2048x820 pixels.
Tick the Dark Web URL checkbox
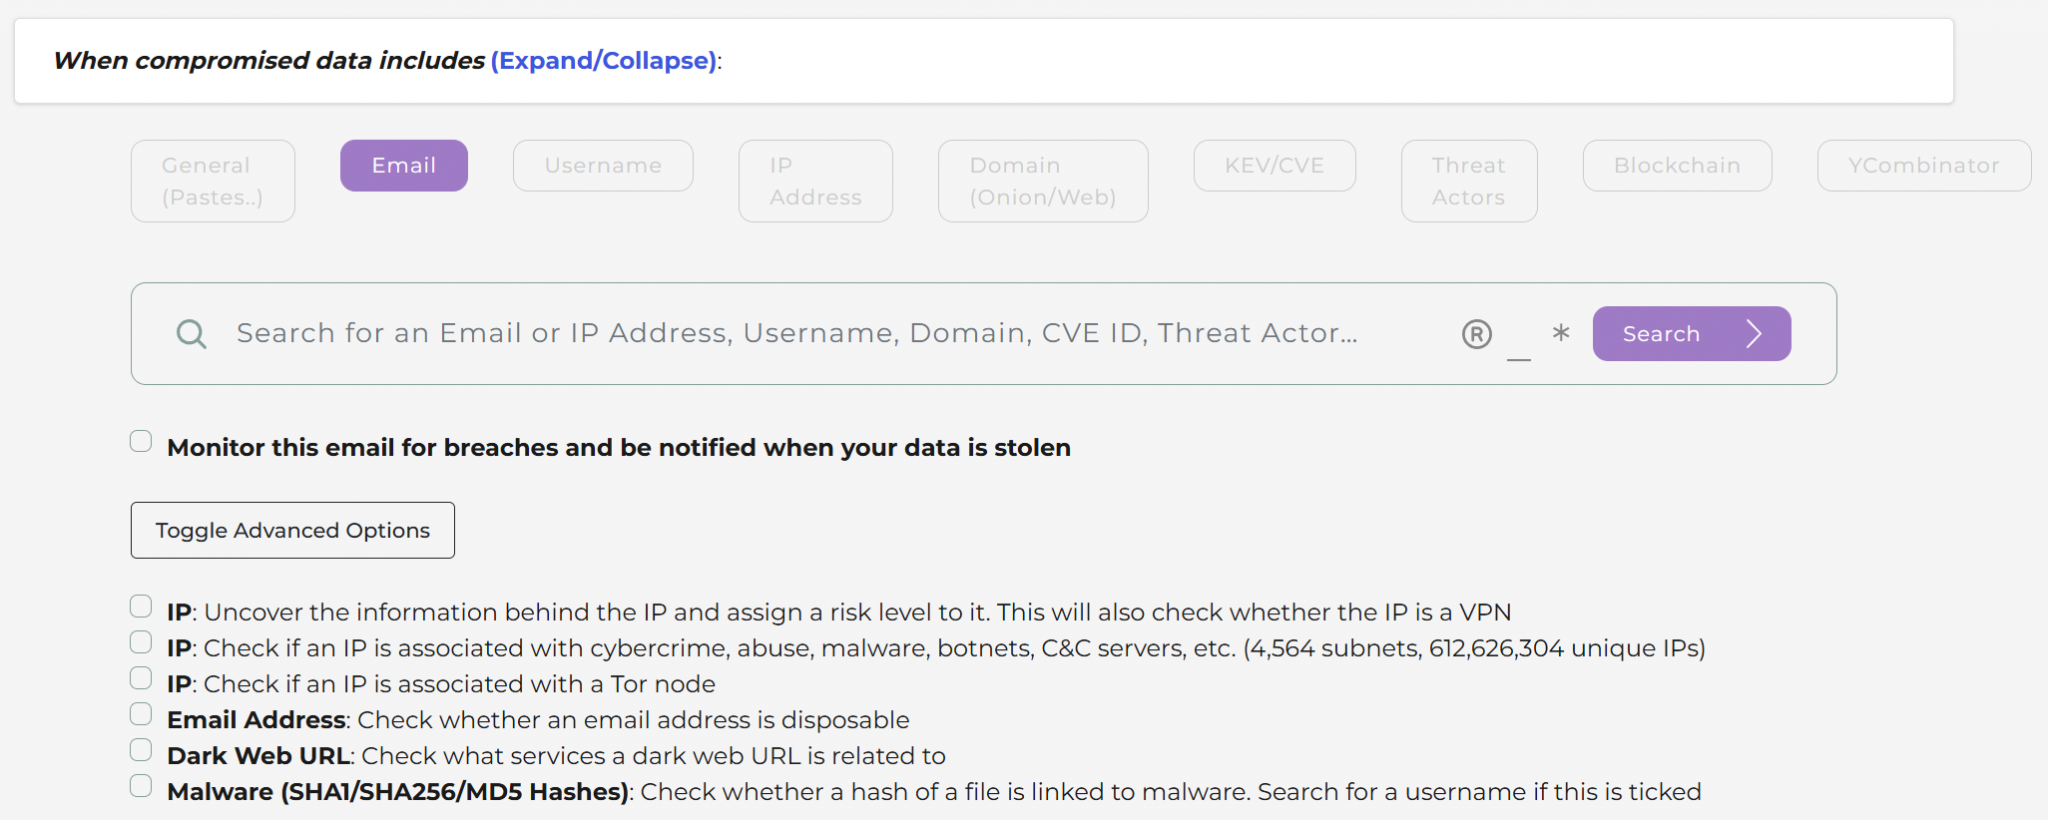(141, 750)
